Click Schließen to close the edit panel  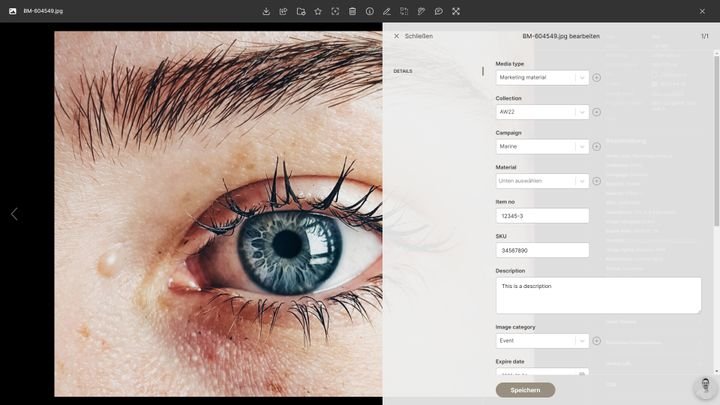[x=413, y=36]
